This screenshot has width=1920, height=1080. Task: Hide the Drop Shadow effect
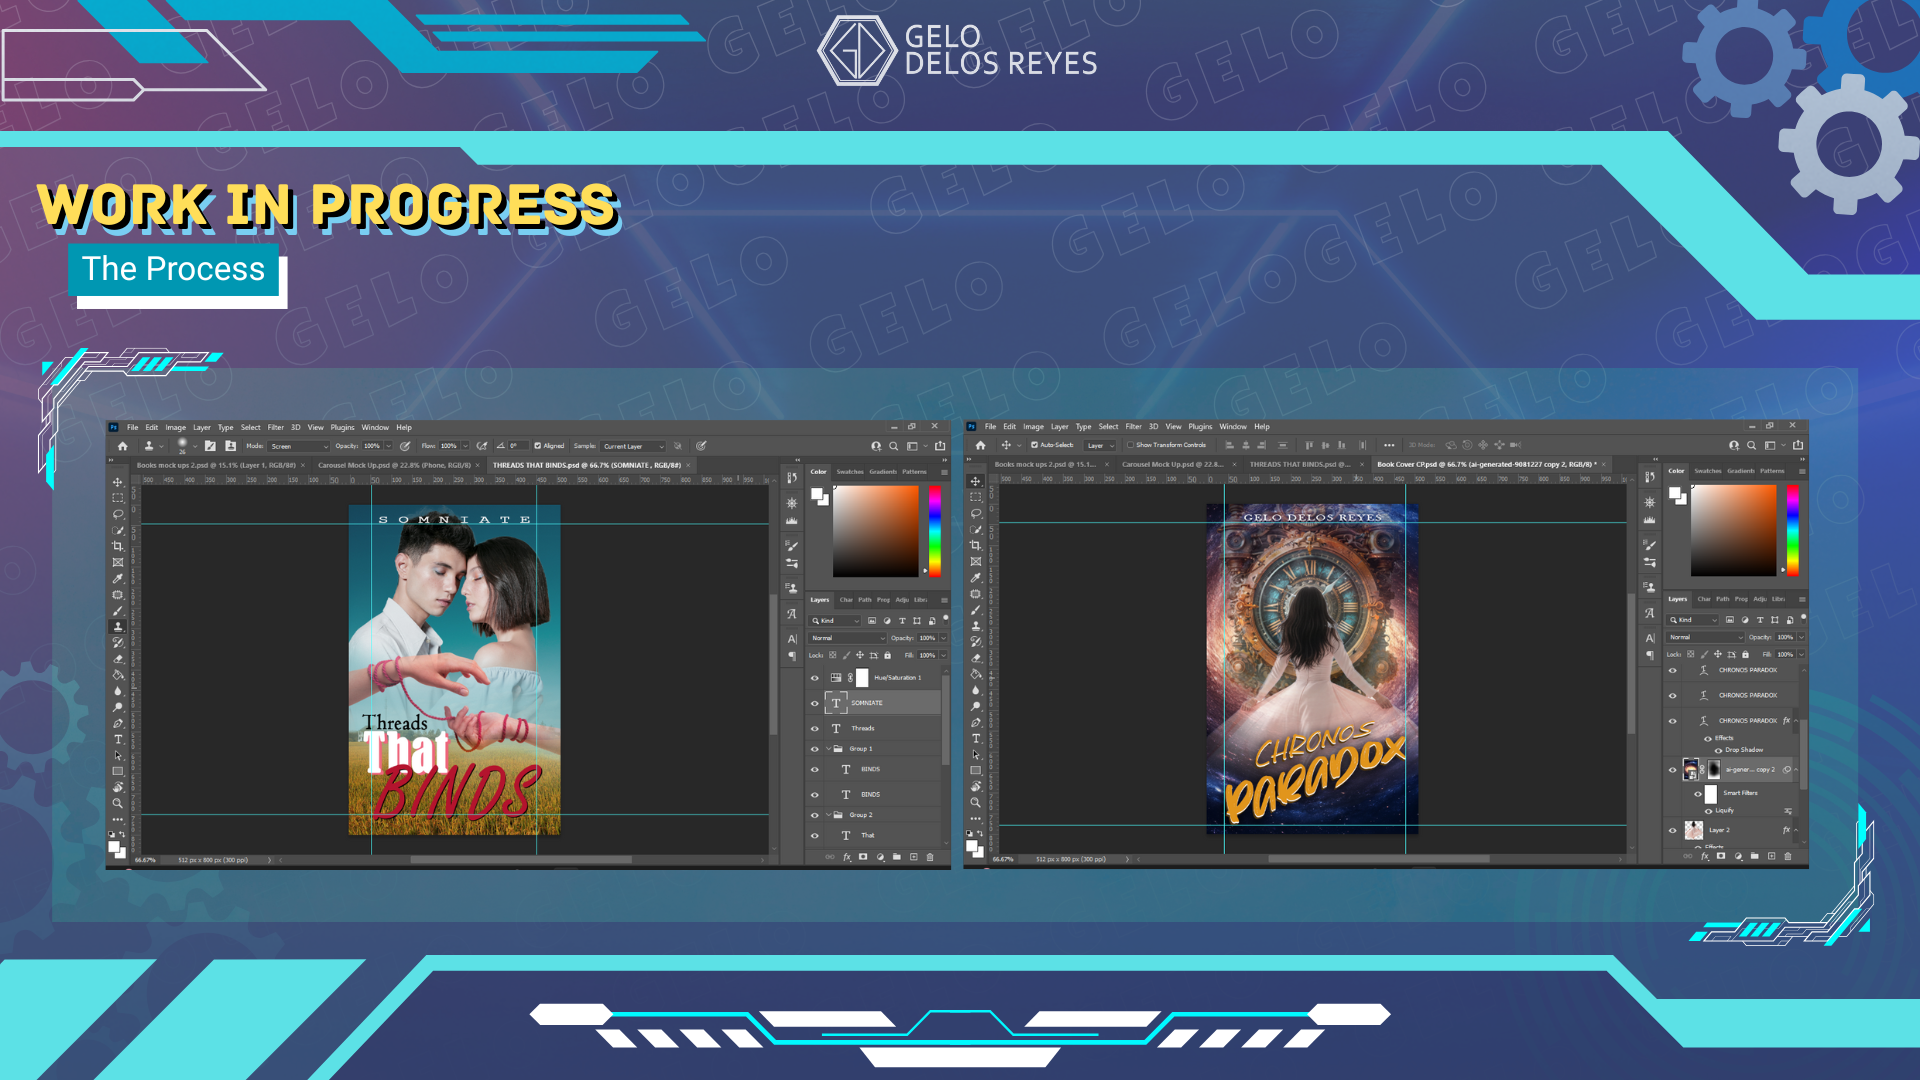tap(1718, 750)
